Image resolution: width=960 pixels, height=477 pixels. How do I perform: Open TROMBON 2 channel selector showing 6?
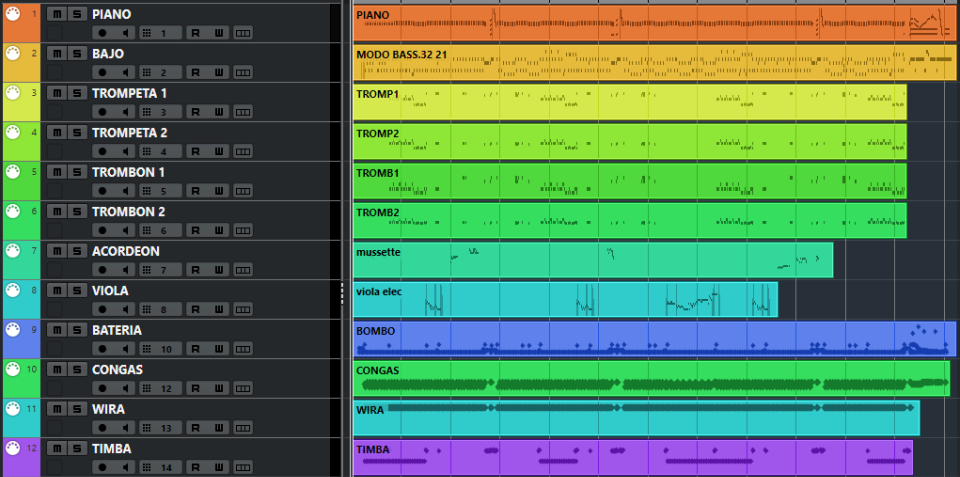coord(160,230)
